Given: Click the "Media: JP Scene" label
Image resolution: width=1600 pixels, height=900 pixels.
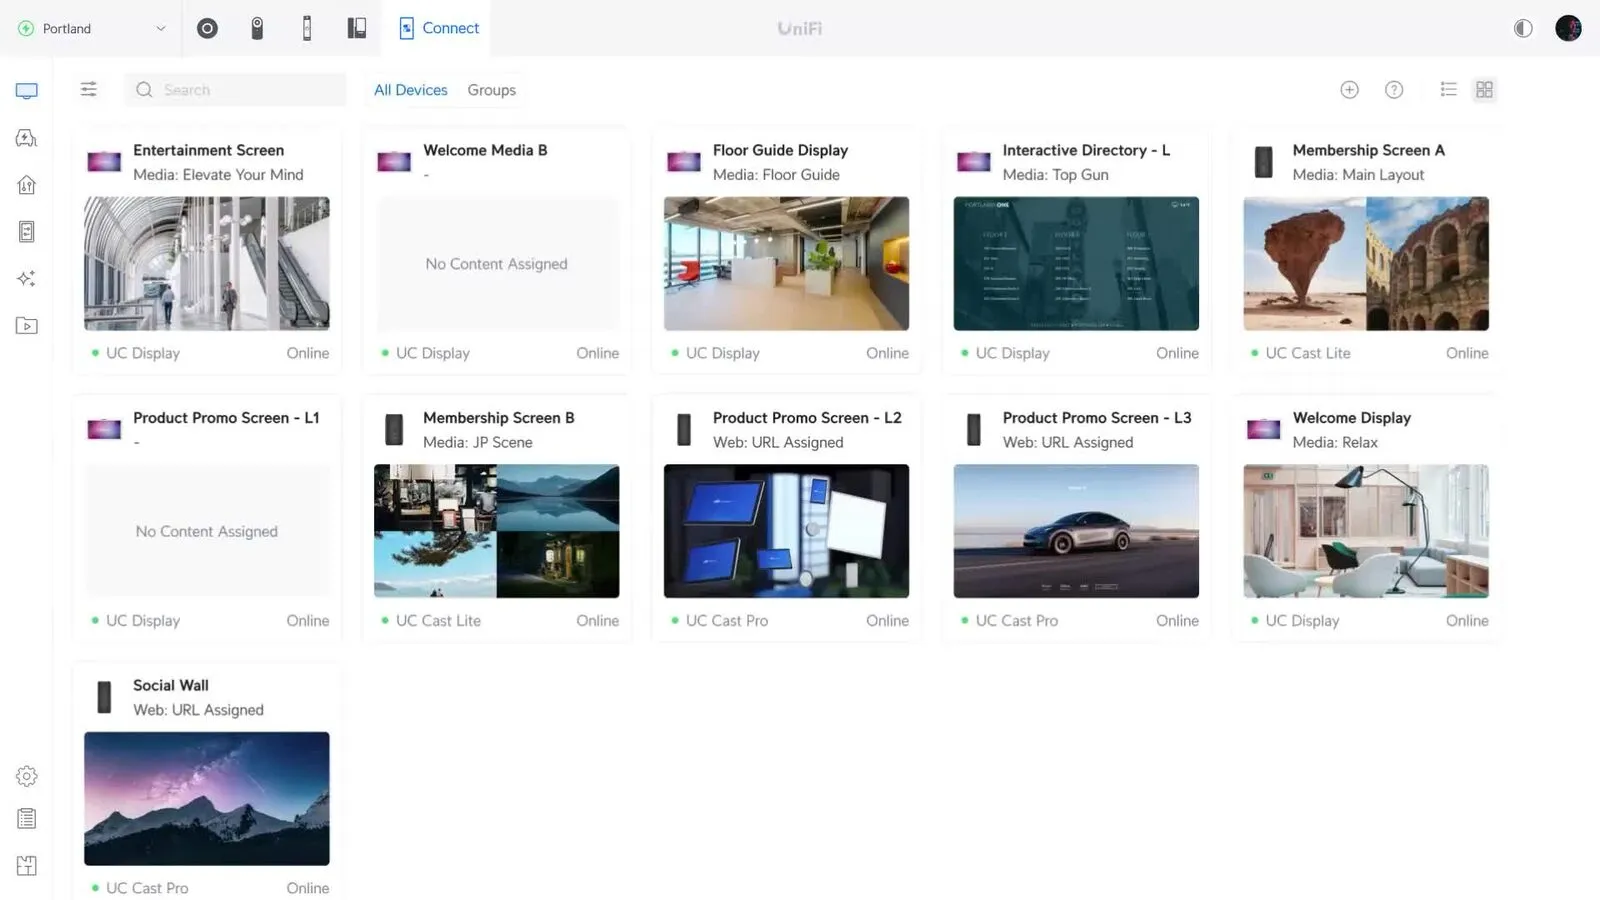Looking at the screenshot, I should click(x=478, y=442).
